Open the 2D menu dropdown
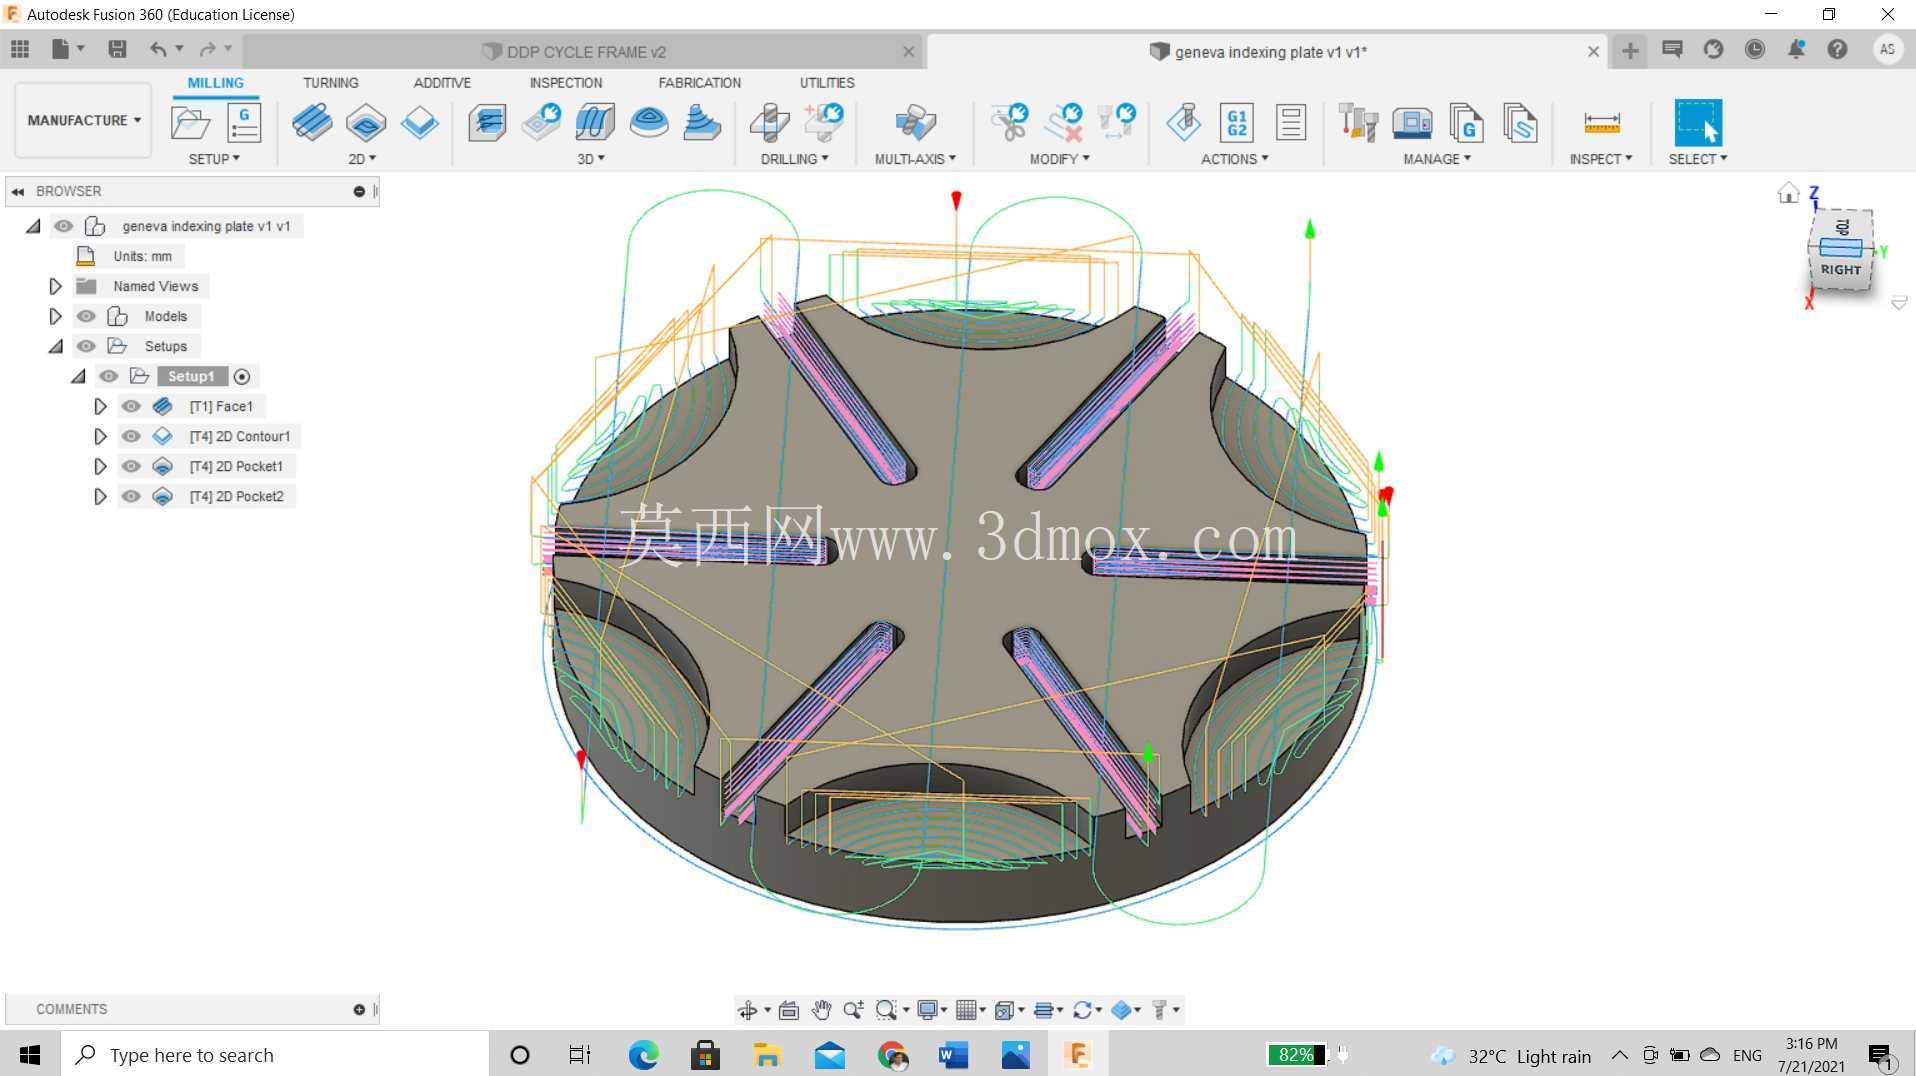The image size is (1916, 1076). click(362, 159)
